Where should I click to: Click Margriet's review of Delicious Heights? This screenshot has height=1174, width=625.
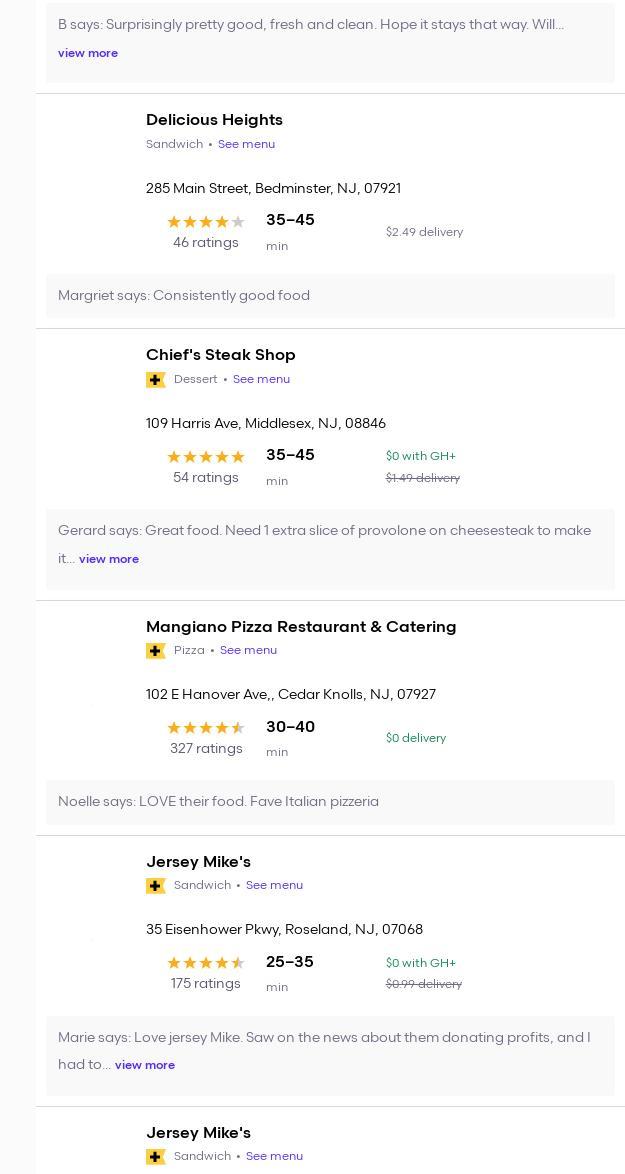pyautogui.click(x=184, y=296)
